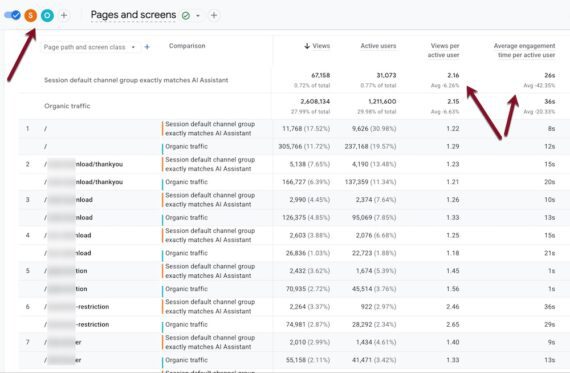The image size is (570, 373).
Task: Click the 67,158 total views value
Action: (321, 75)
